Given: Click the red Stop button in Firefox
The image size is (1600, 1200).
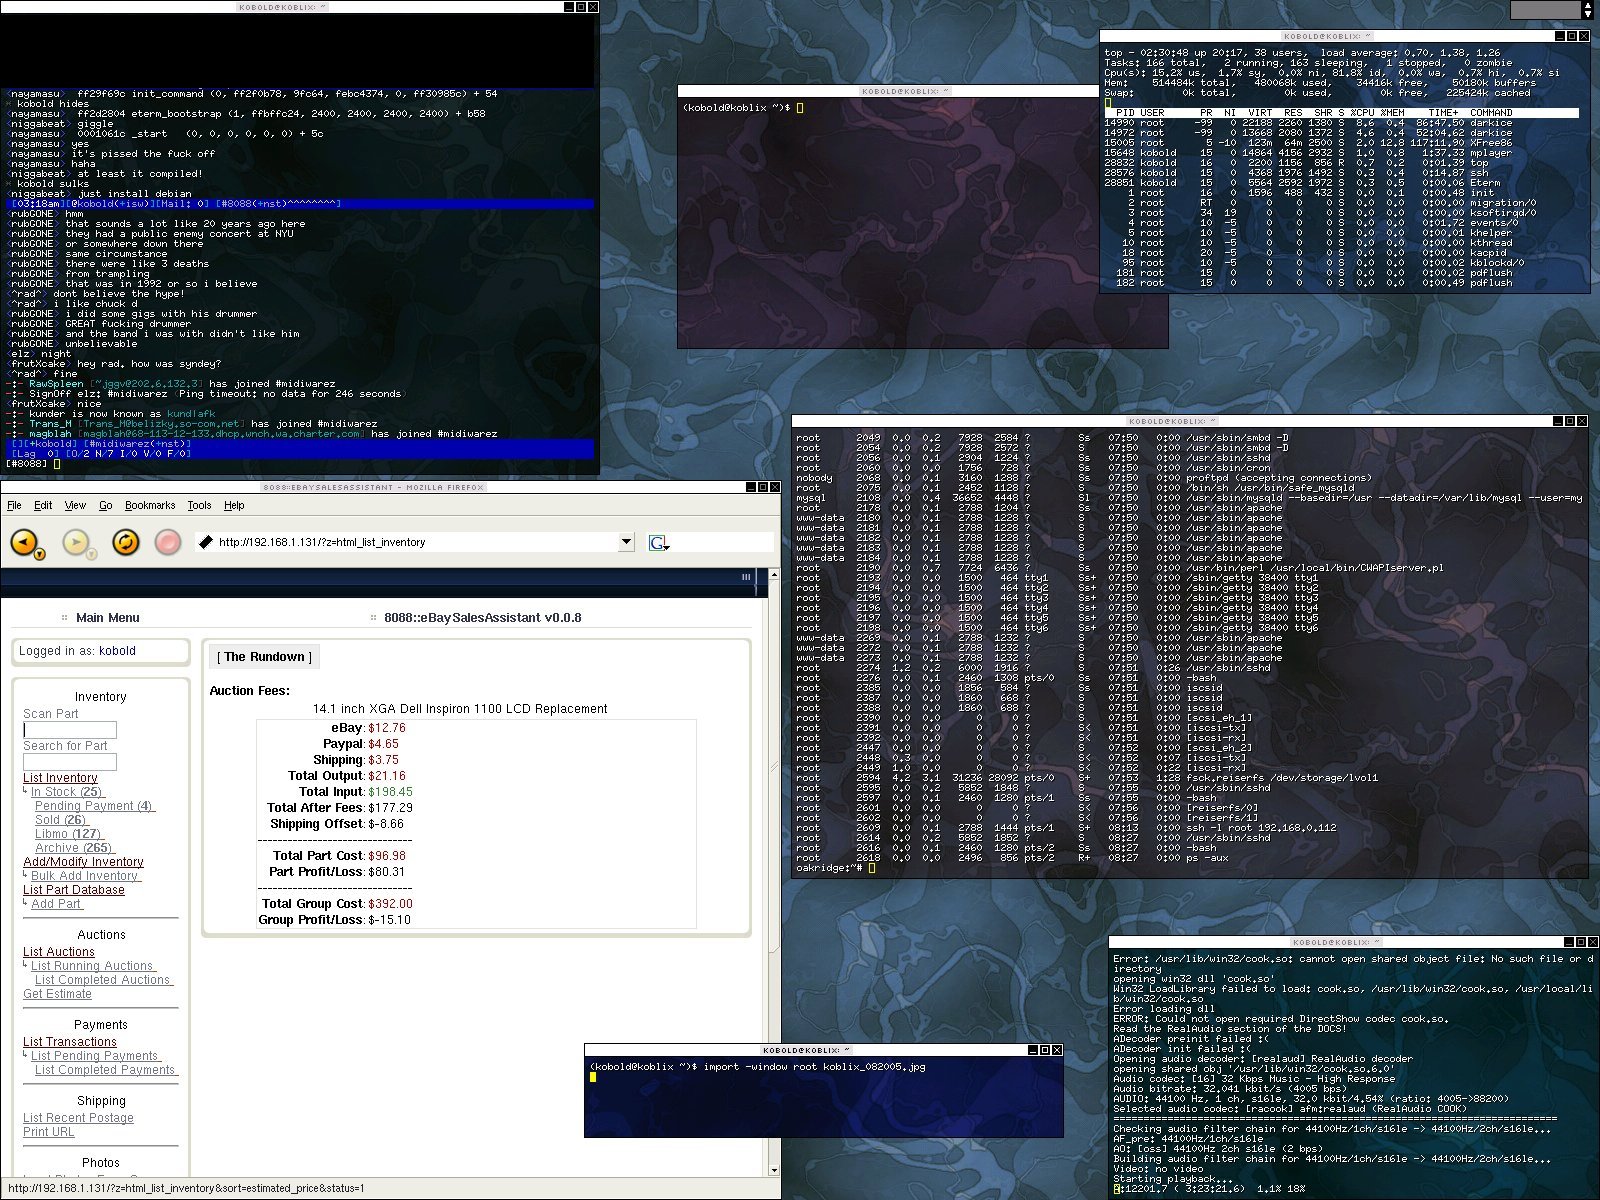Looking at the screenshot, I should pyautogui.click(x=168, y=542).
